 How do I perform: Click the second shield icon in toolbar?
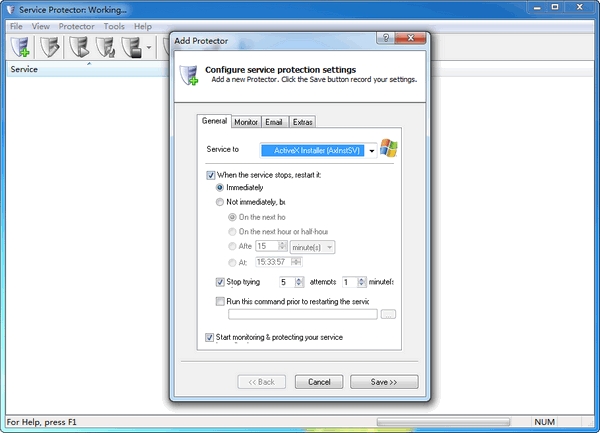pos(50,47)
